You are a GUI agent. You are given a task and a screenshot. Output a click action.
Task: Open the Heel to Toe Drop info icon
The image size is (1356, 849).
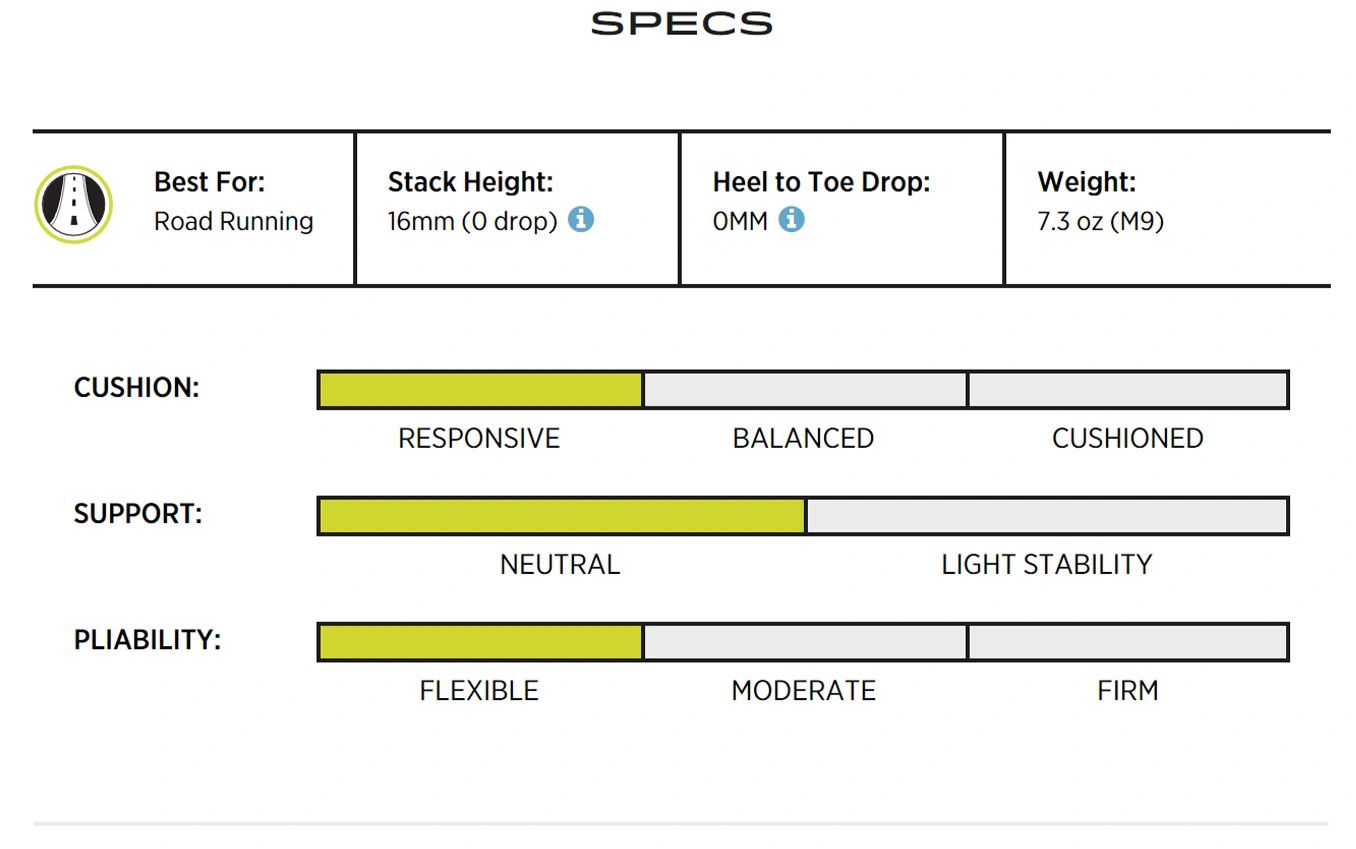[791, 219]
